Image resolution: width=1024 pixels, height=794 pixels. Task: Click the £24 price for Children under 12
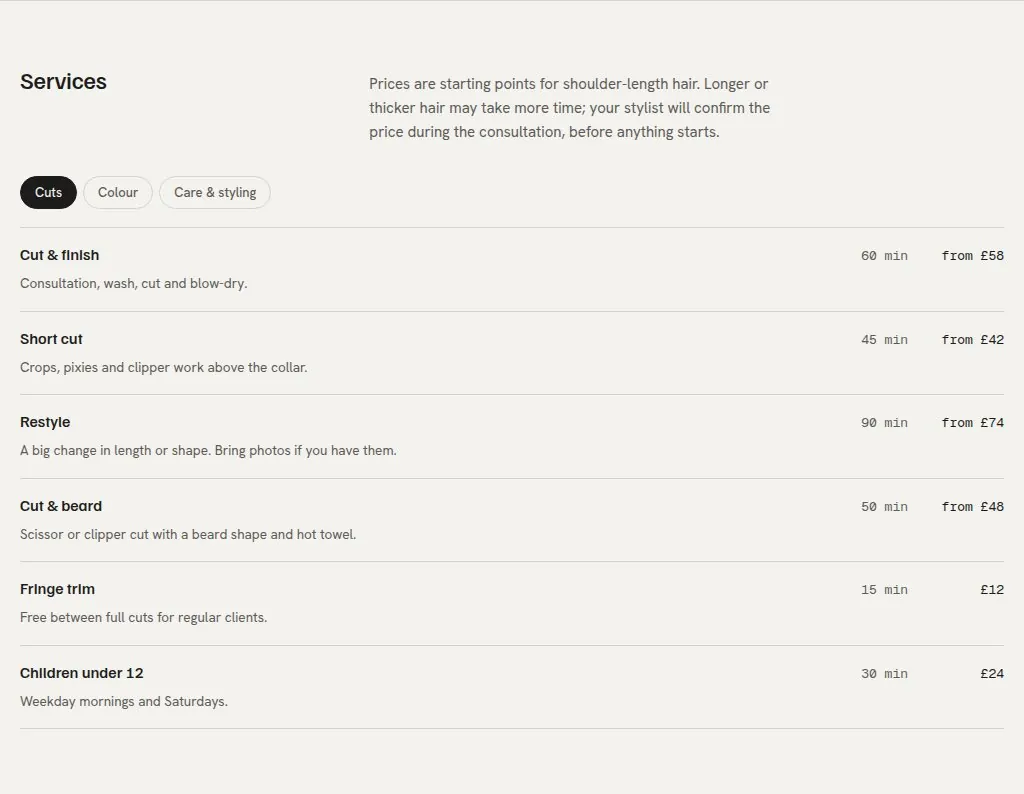tap(992, 674)
